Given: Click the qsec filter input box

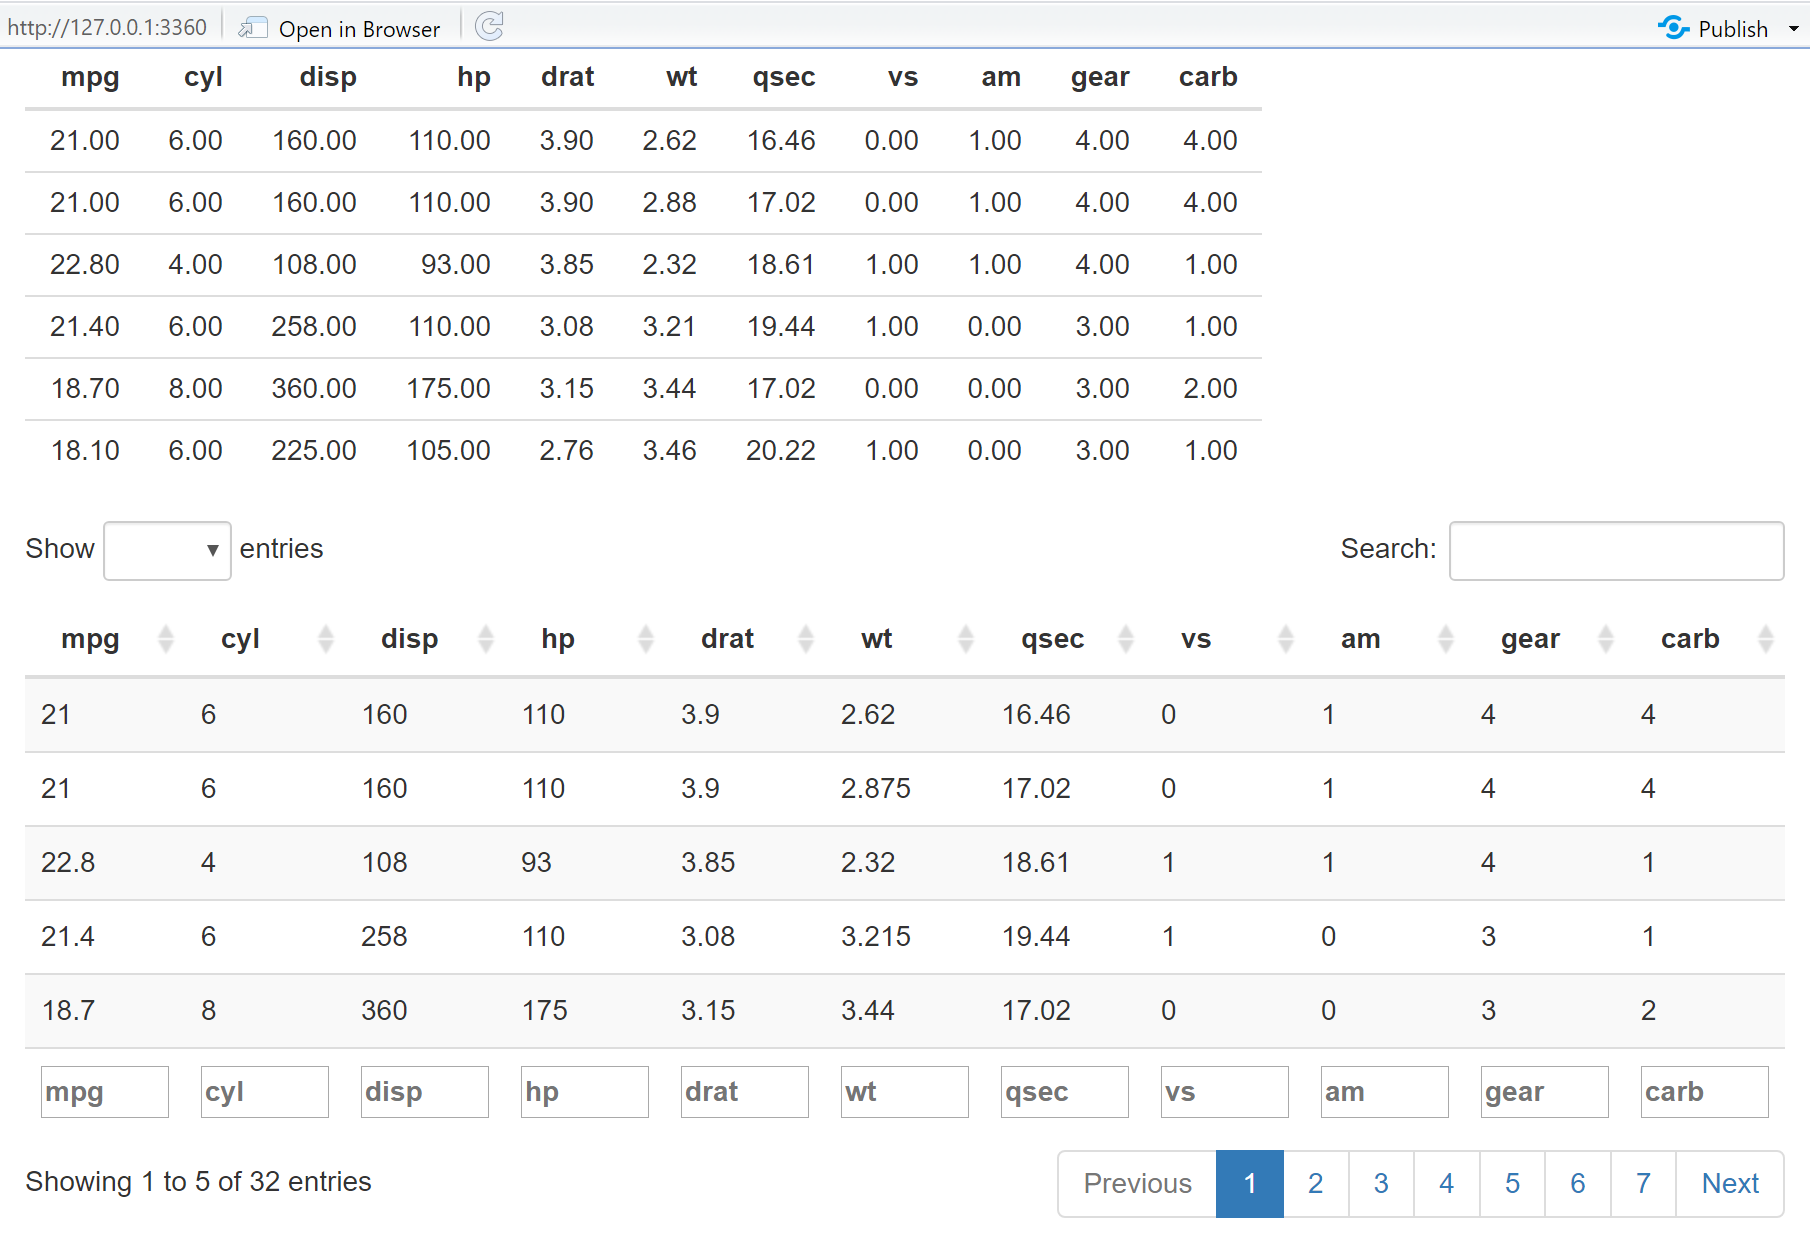Looking at the screenshot, I should click(1065, 1092).
